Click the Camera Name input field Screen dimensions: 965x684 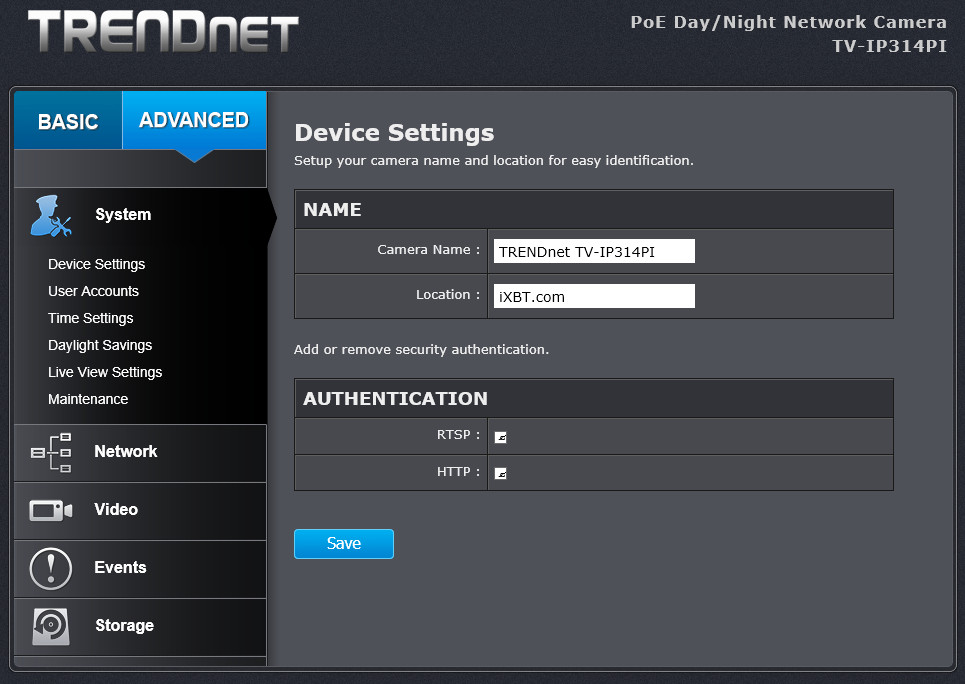[x=594, y=251]
